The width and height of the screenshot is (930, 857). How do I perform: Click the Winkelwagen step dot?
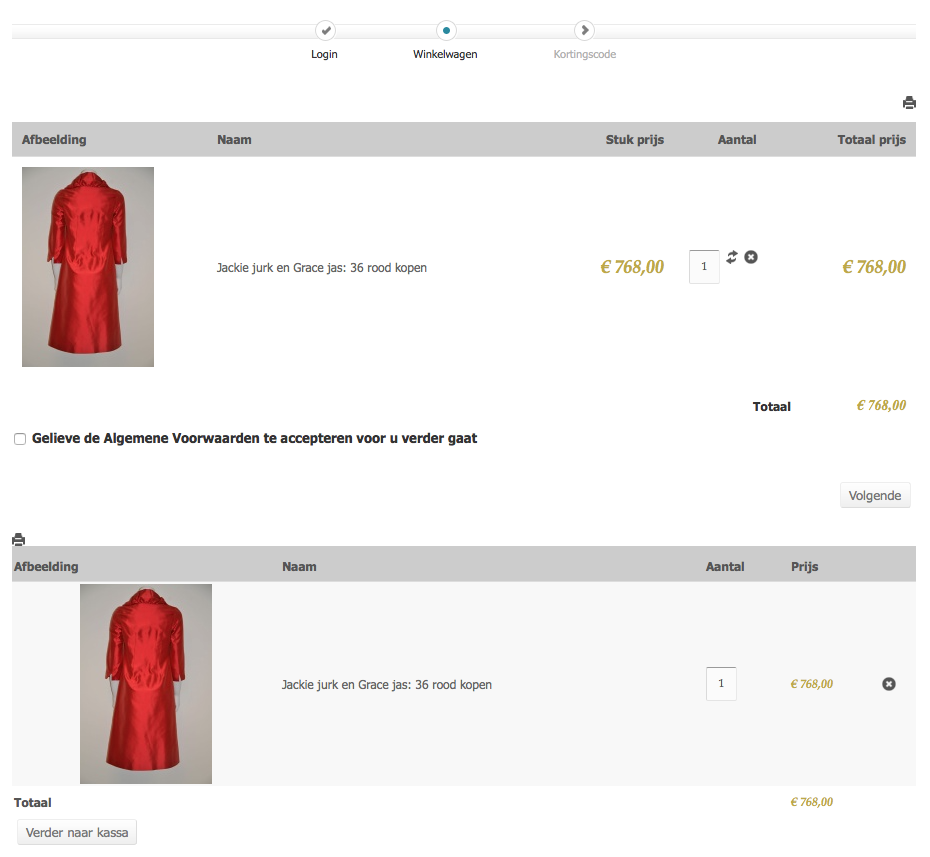[446, 30]
